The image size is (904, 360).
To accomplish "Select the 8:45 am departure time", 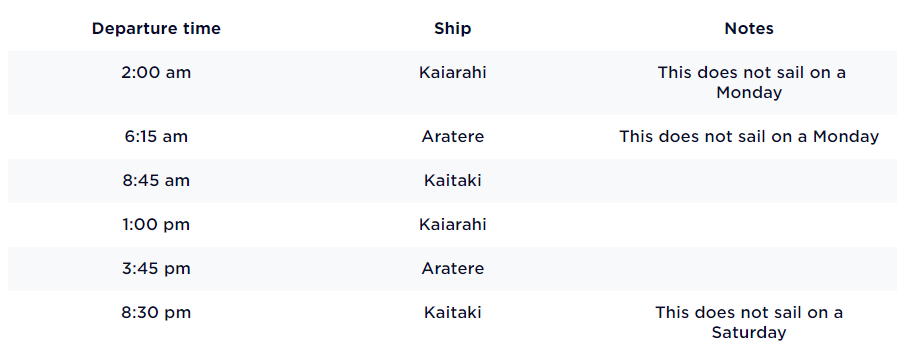I will pyautogui.click(x=156, y=181).
